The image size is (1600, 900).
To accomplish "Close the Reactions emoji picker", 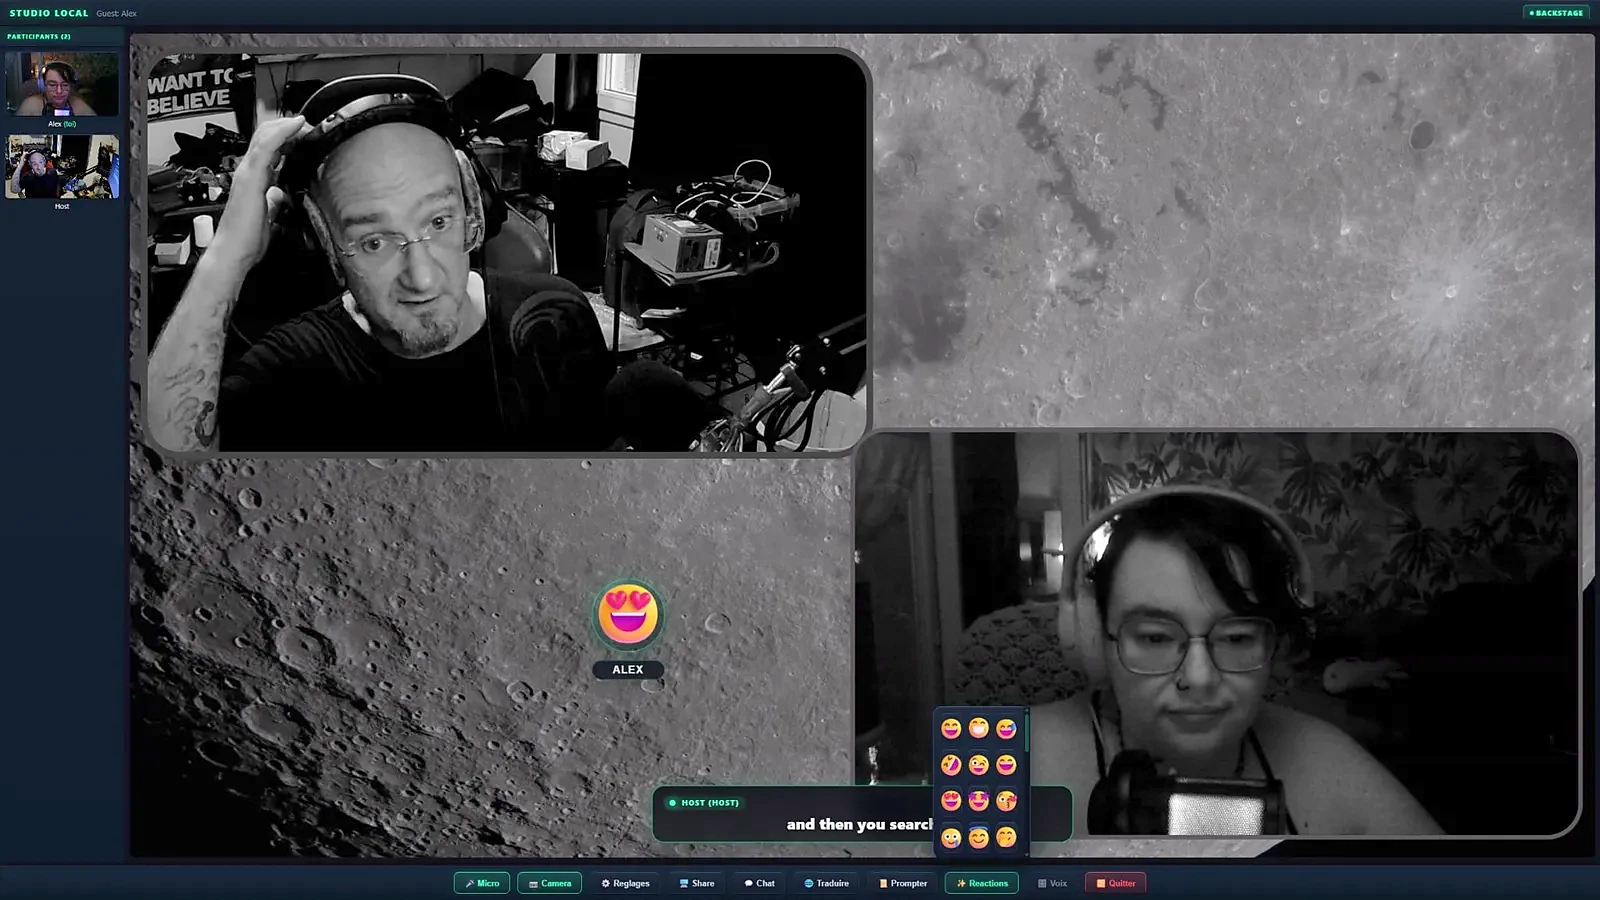I will [x=982, y=883].
